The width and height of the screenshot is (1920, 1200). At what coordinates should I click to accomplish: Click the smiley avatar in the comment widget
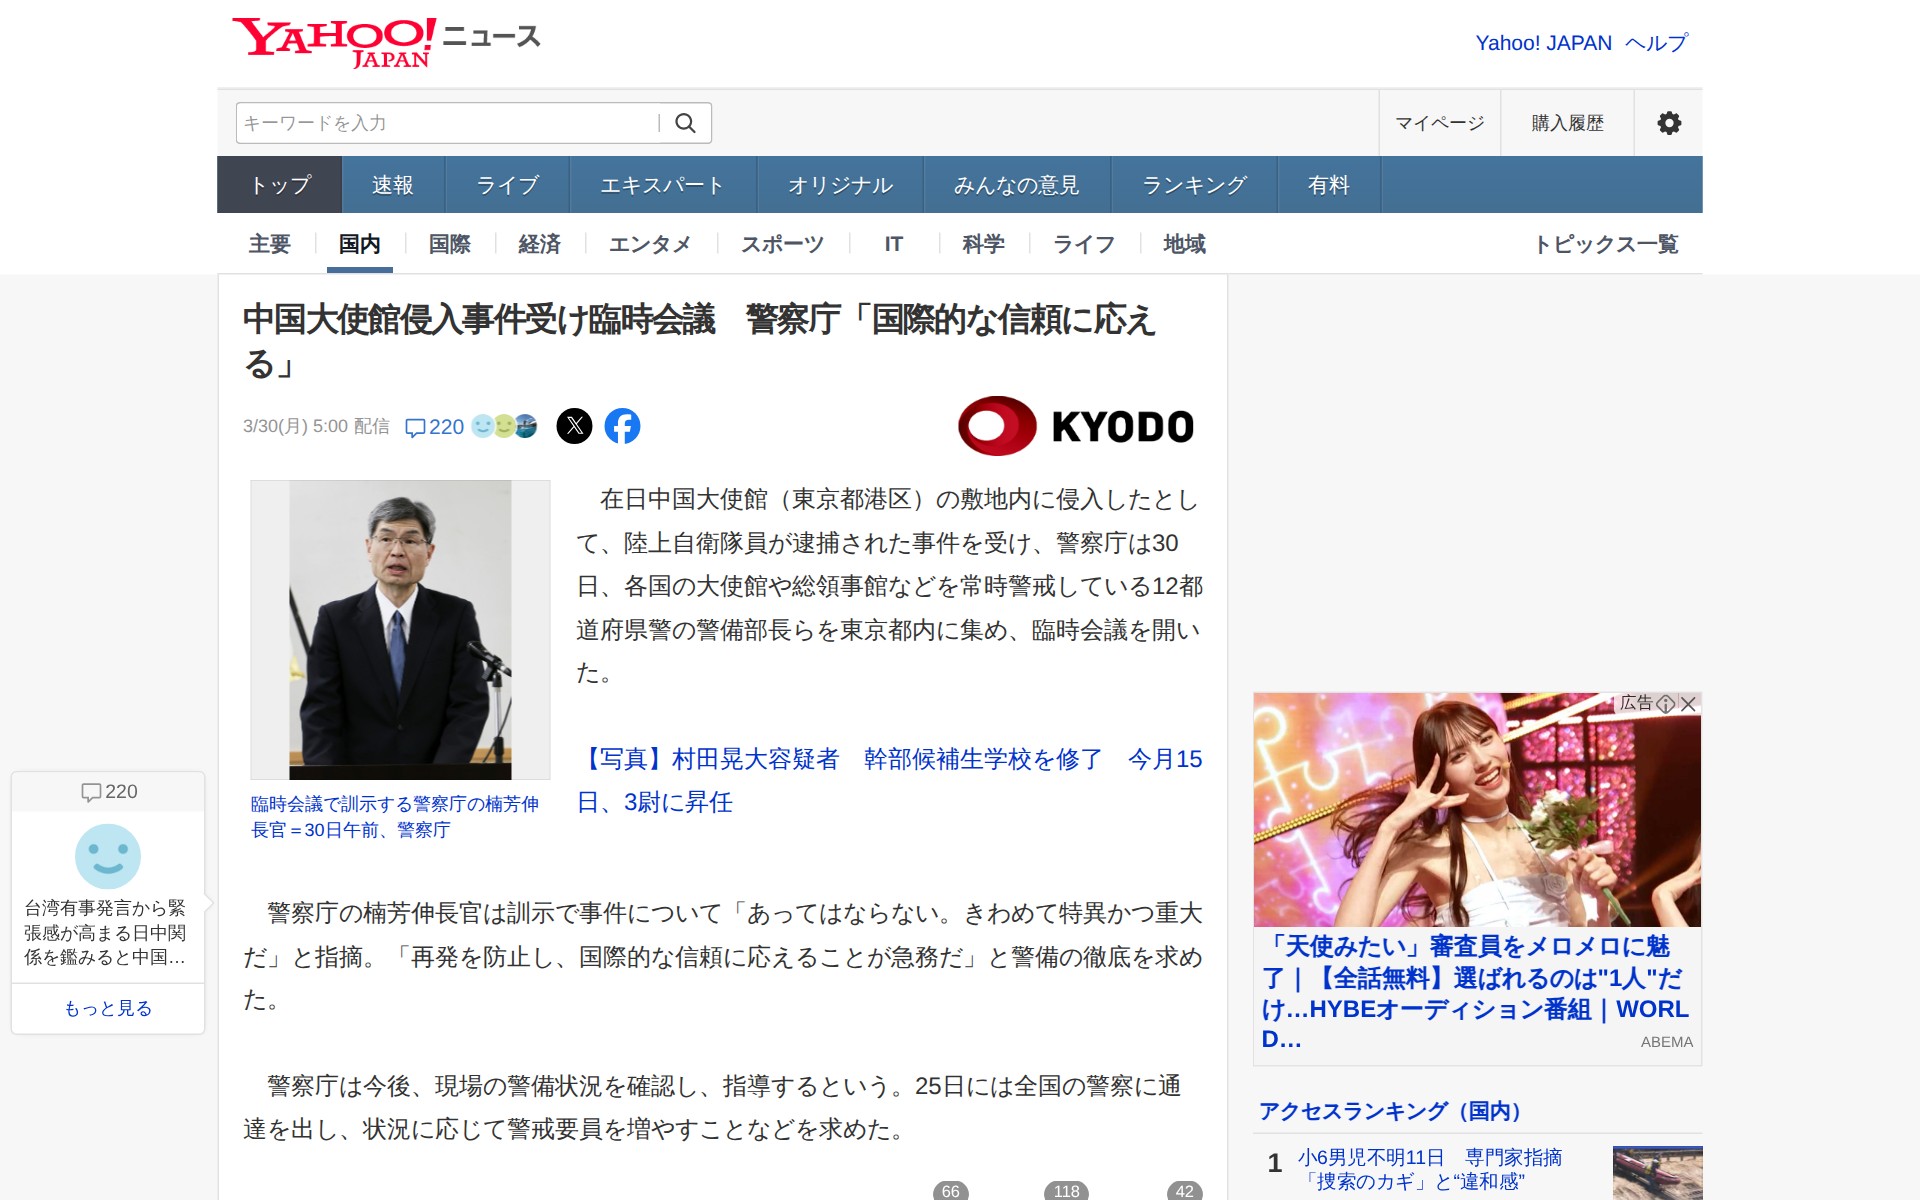pos(108,856)
